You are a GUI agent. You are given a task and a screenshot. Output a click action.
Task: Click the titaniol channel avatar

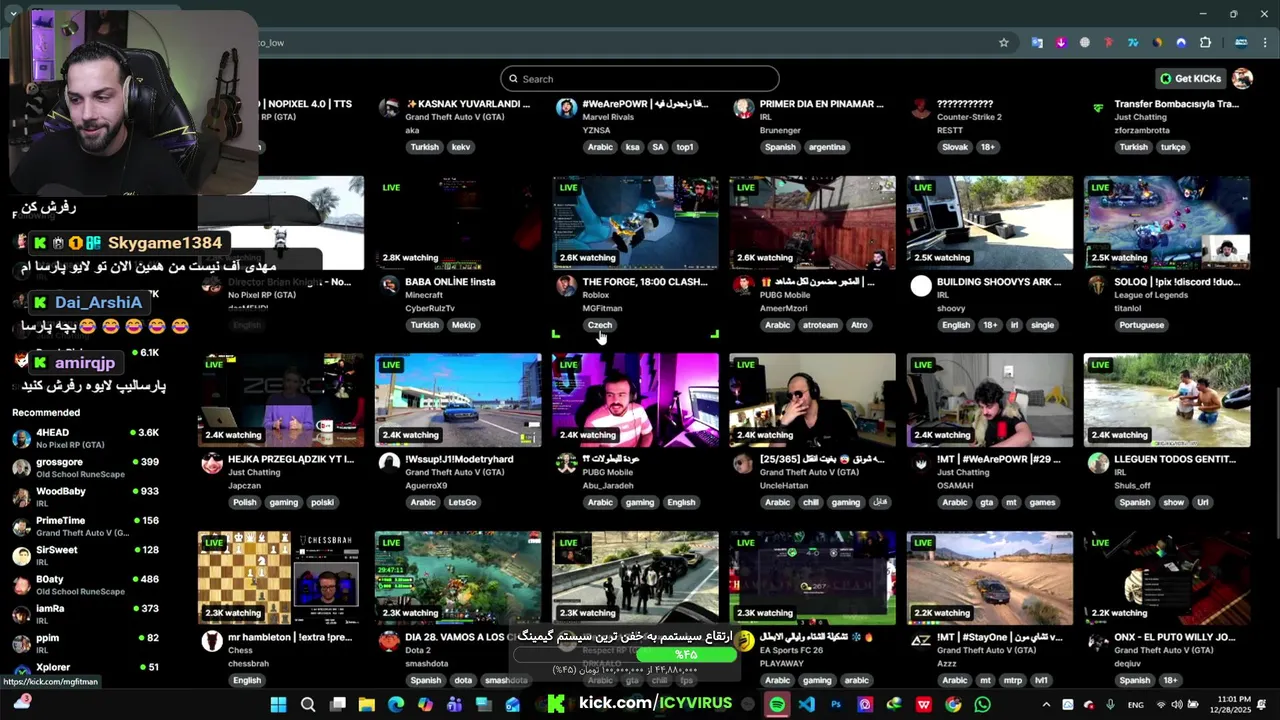pos(1098,286)
